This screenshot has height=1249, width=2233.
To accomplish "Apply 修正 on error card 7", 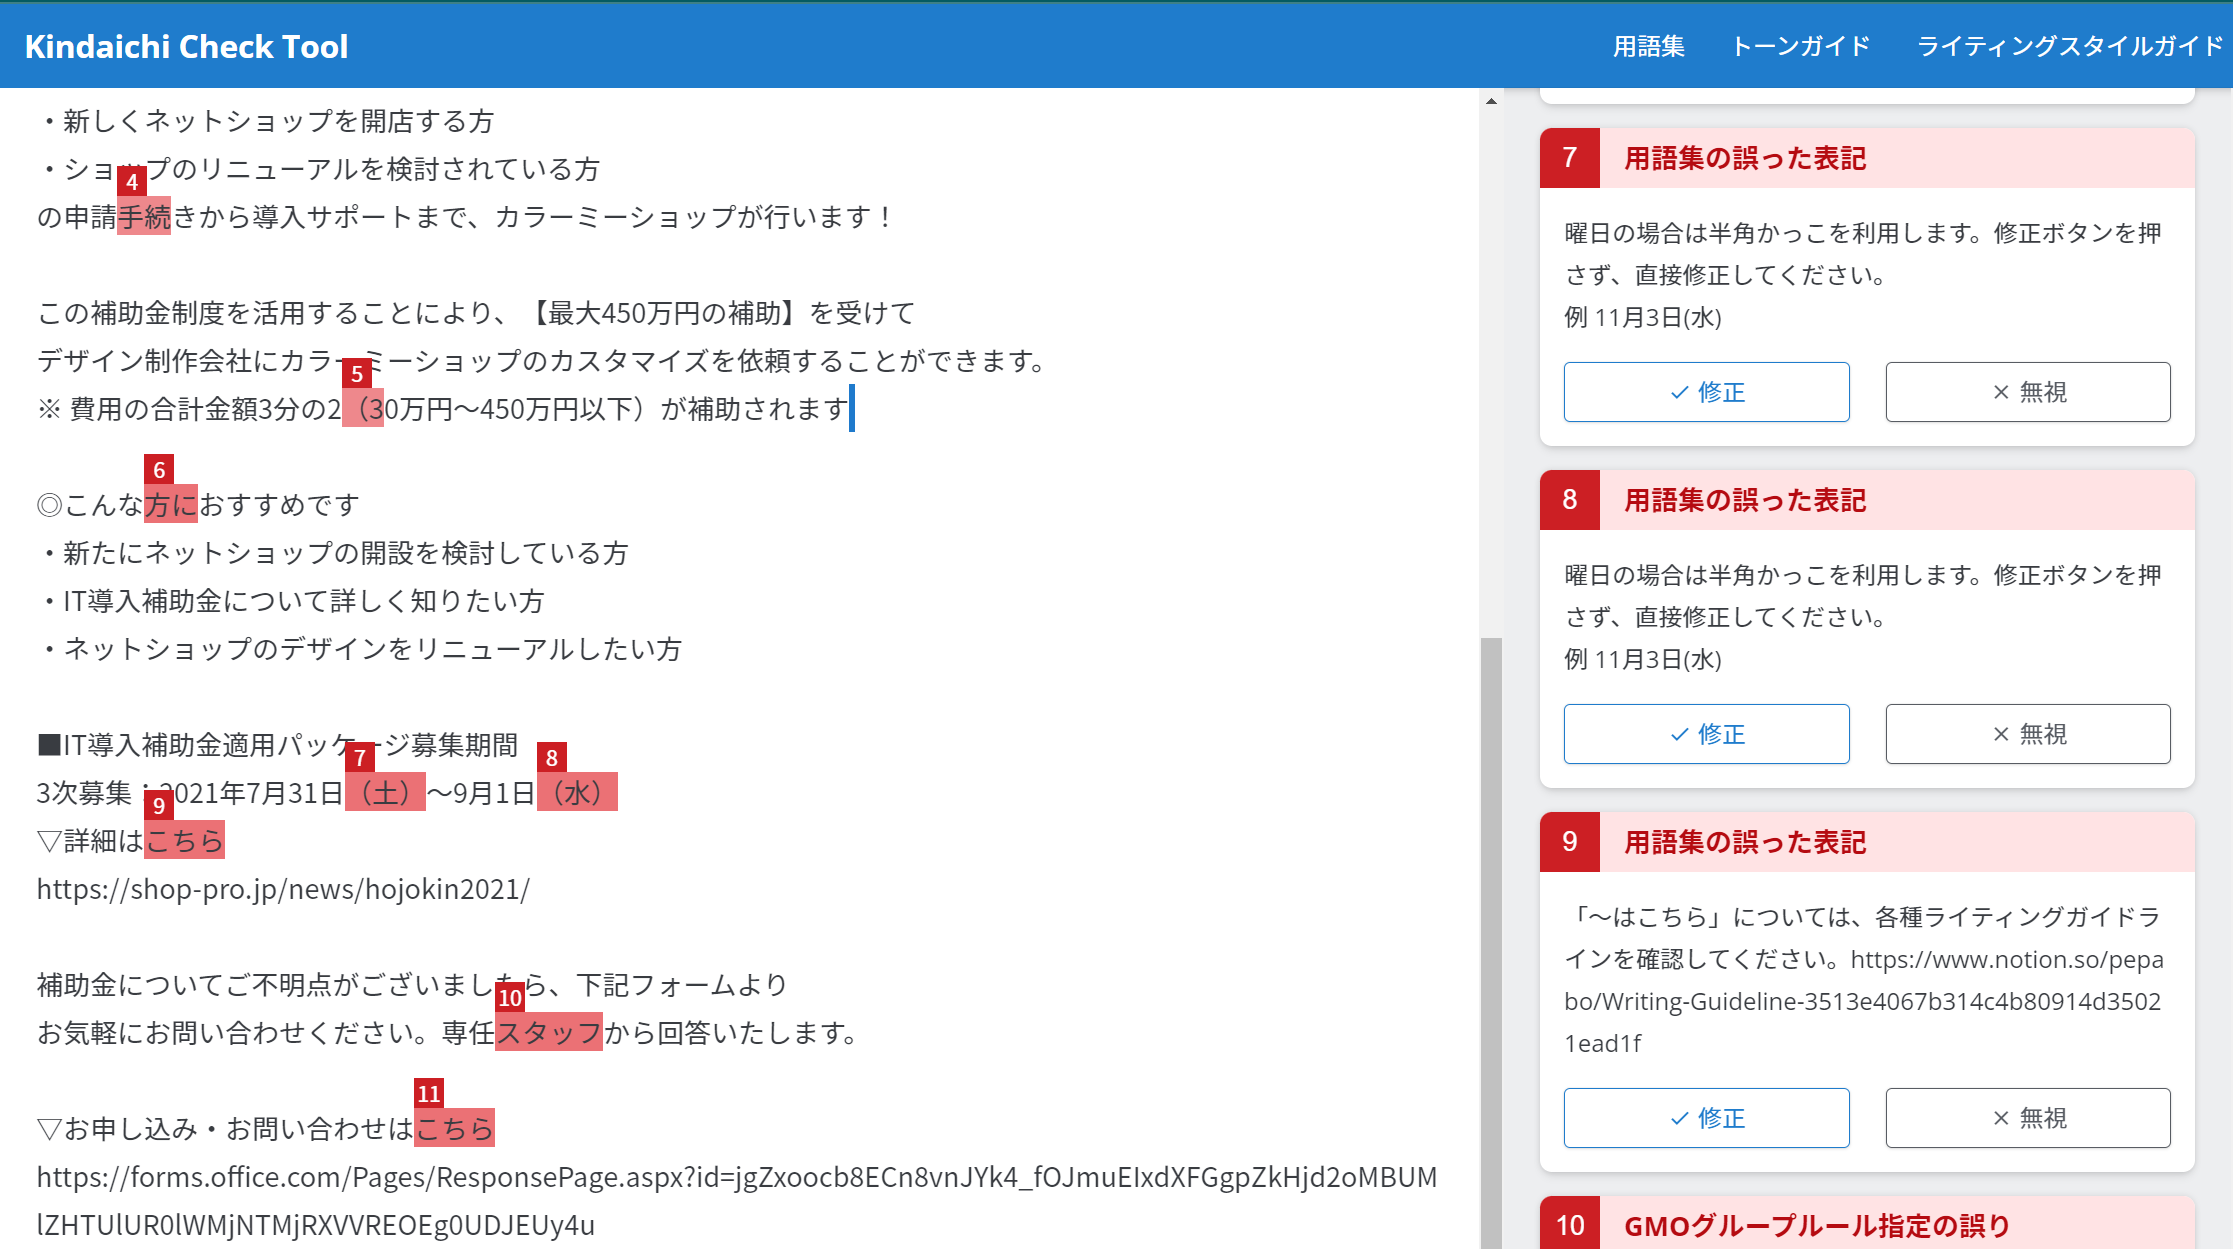I will [x=1706, y=392].
